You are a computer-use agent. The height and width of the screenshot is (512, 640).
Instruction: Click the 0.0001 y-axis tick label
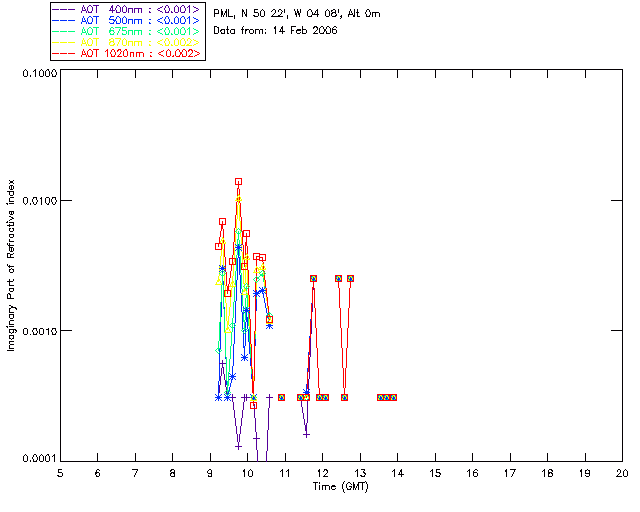tap(40, 458)
